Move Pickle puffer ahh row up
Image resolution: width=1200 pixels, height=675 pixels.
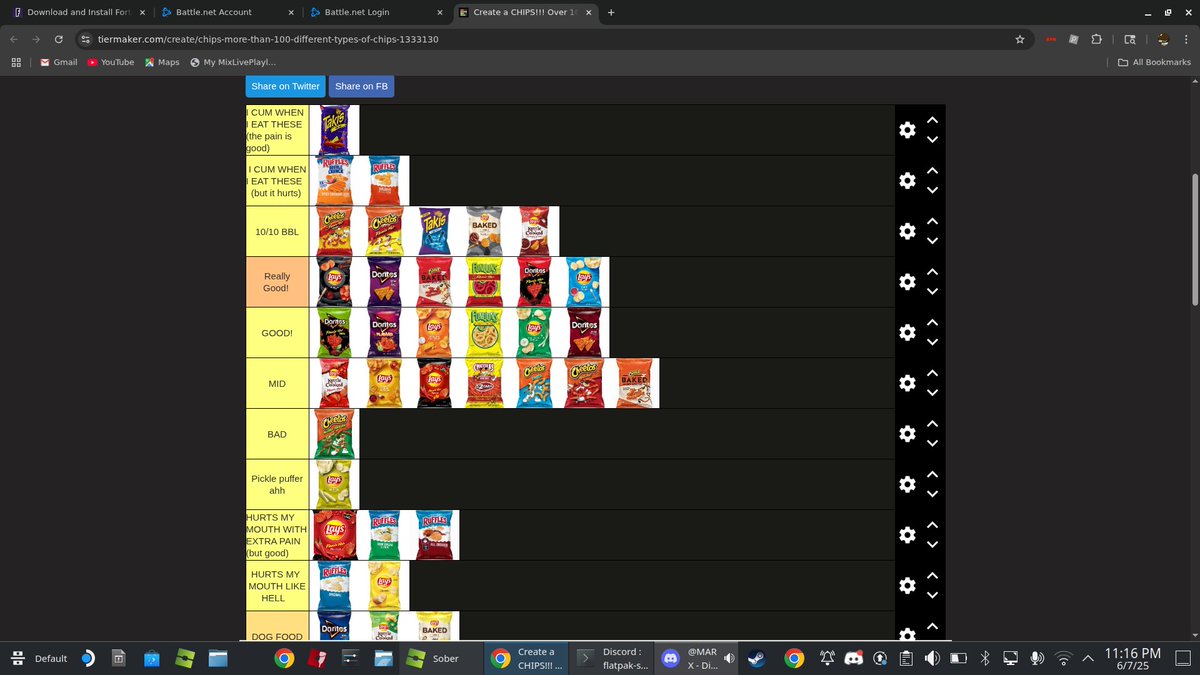pos(932,475)
